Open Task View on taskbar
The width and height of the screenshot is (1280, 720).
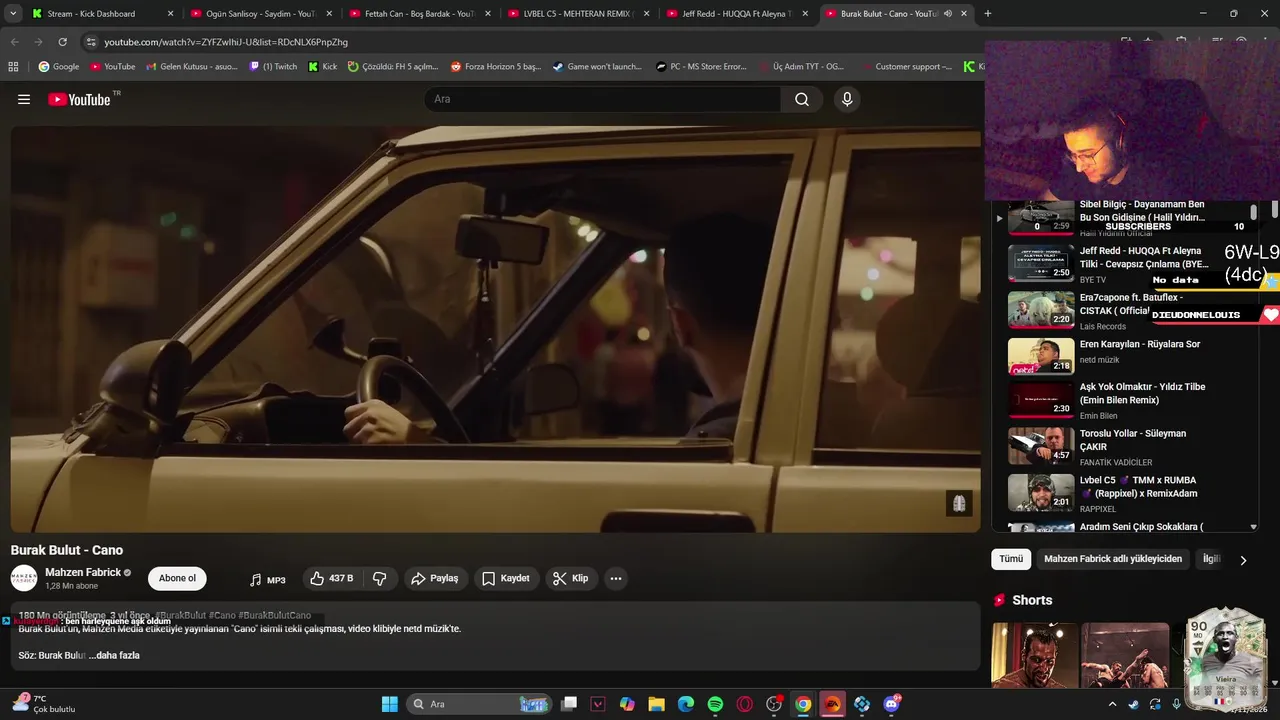569,704
